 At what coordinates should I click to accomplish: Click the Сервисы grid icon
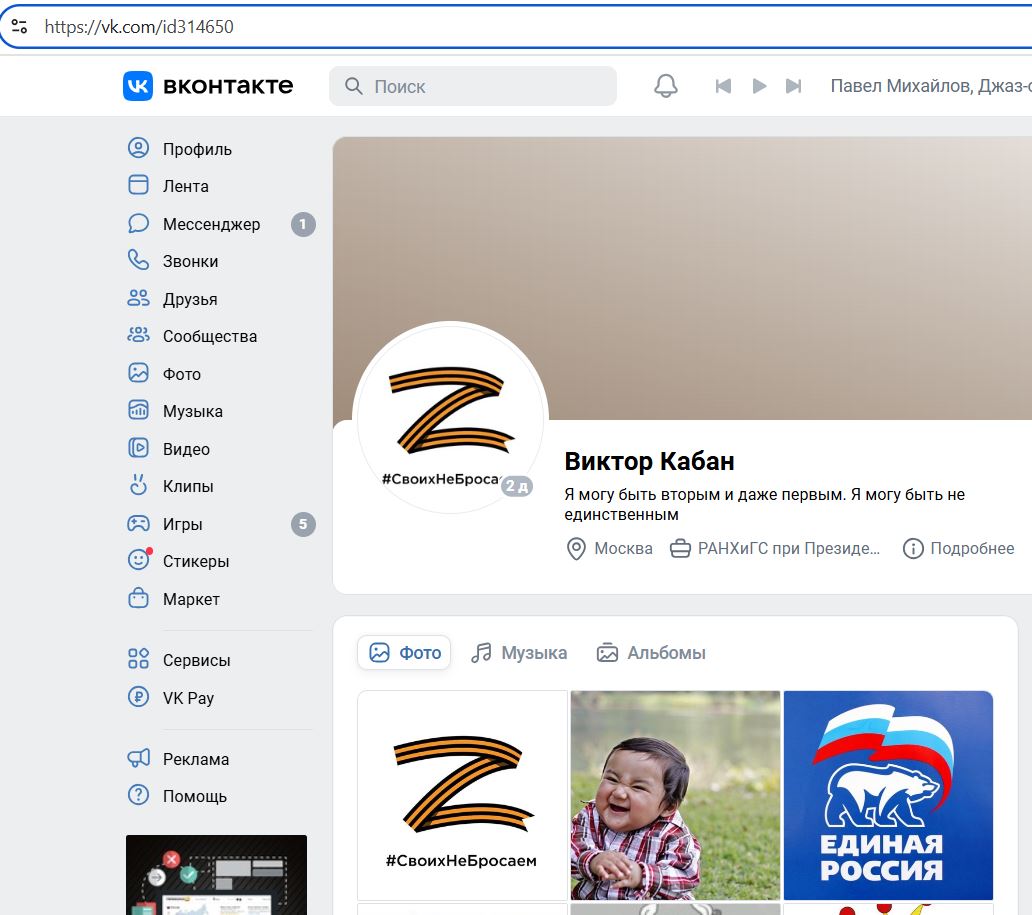pyautogui.click(x=138, y=658)
